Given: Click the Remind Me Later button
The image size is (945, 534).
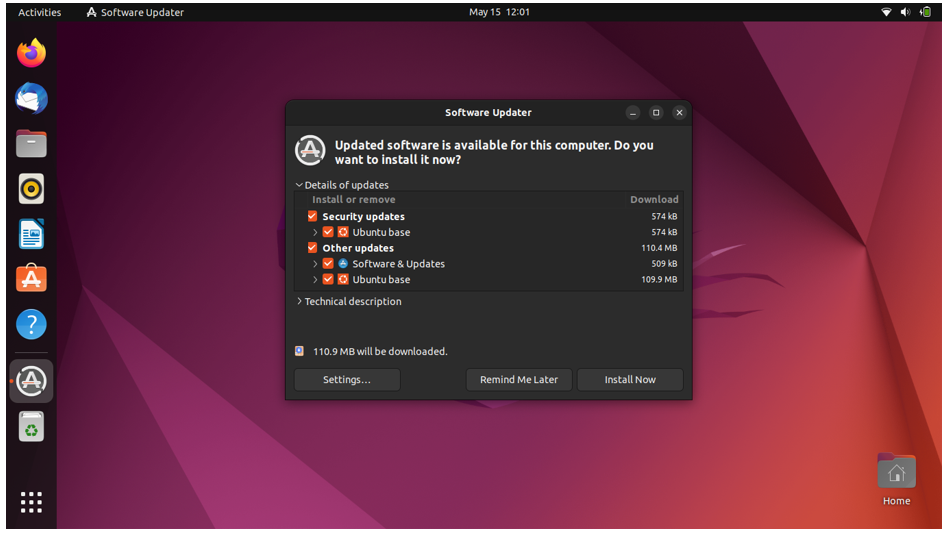Looking at the screenshot, I should (x=519, y=380).
